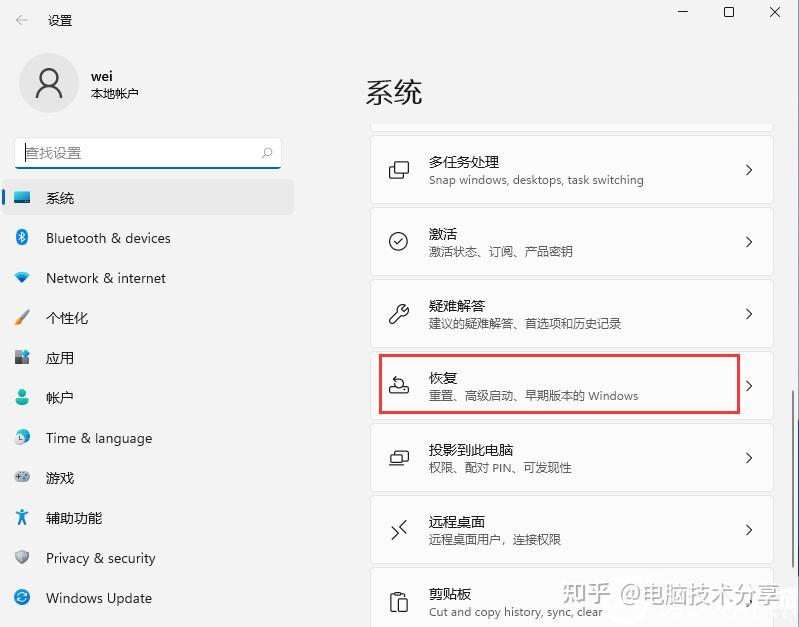The image size is (799, 627).
Task: Close the Settings window
Action: pyautogui.click(x=775, y=12)
